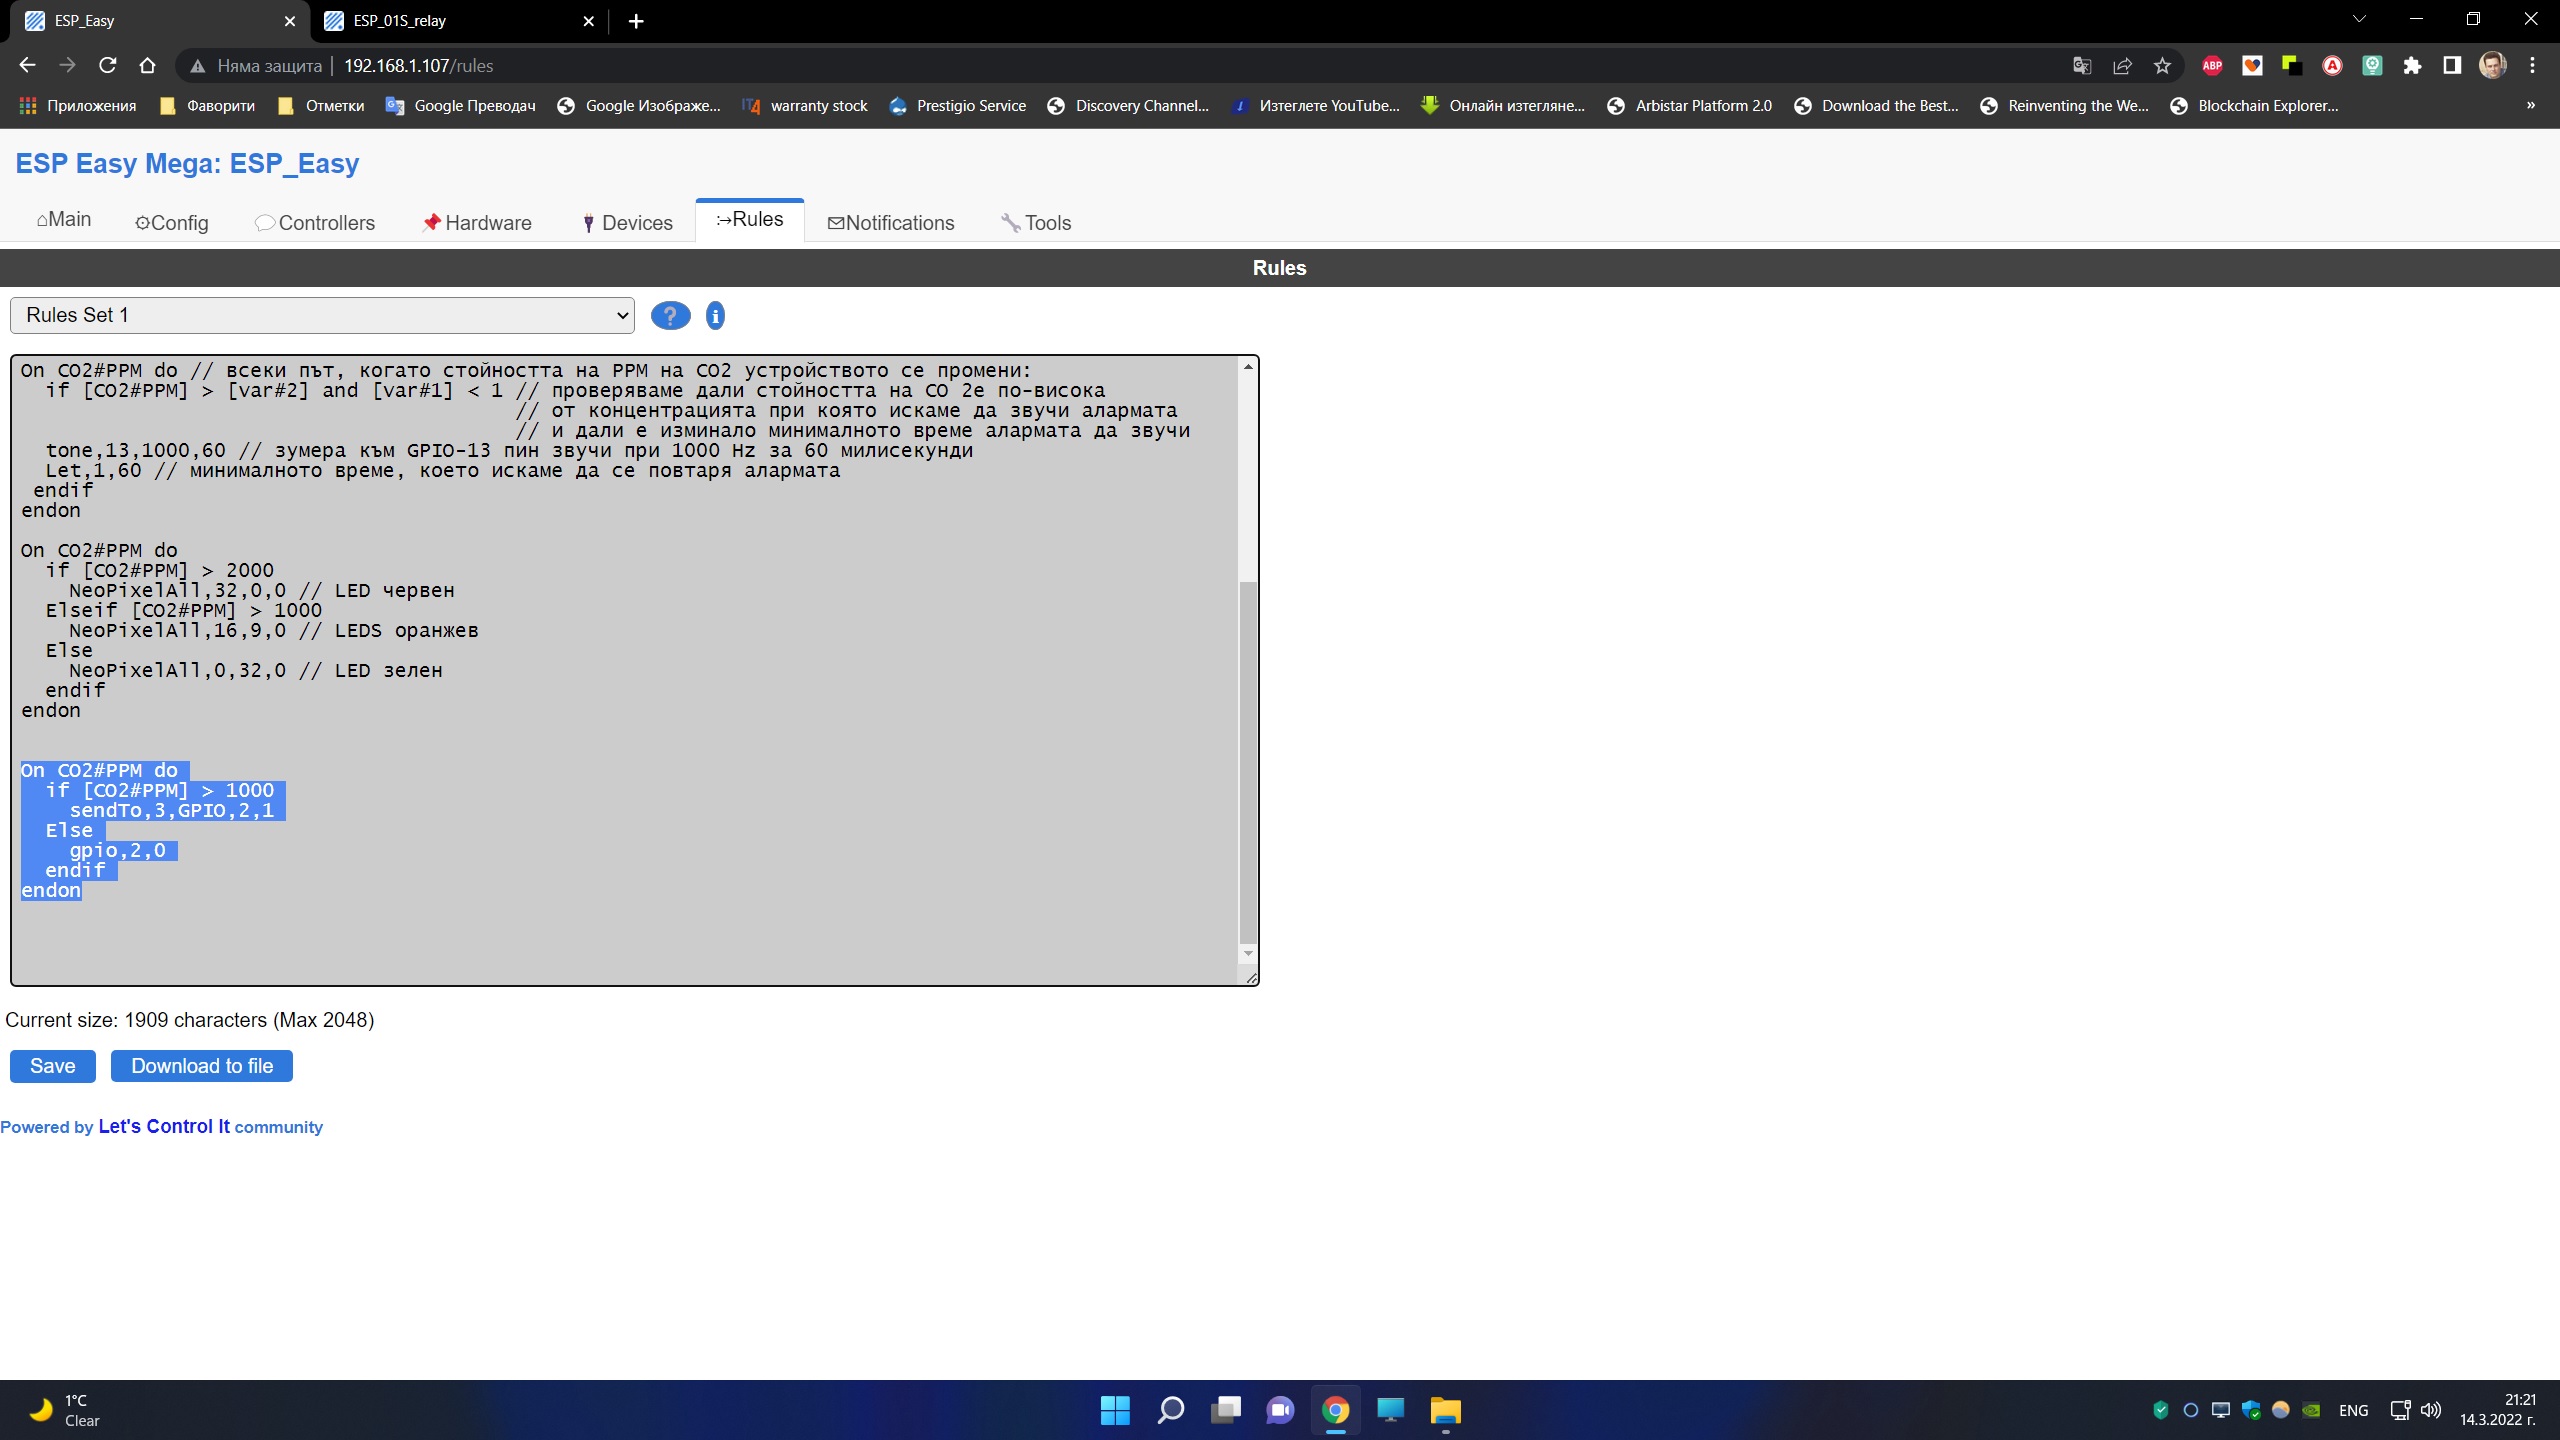The image size is (2560, 1440).
Task: Open the warranty stock bookmark
Action: click(805, 106)
